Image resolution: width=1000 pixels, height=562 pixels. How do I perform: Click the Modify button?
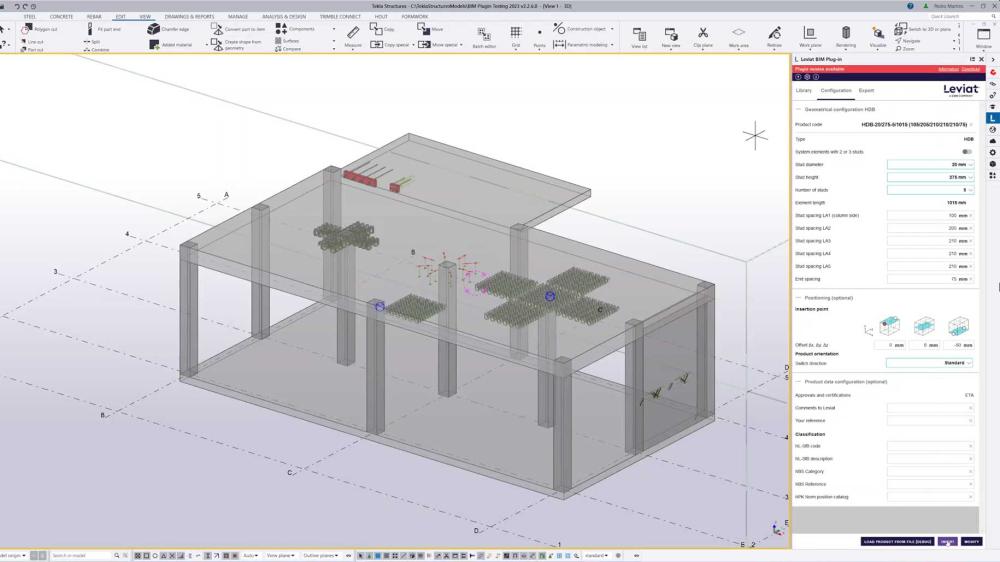tap(971, 541)
